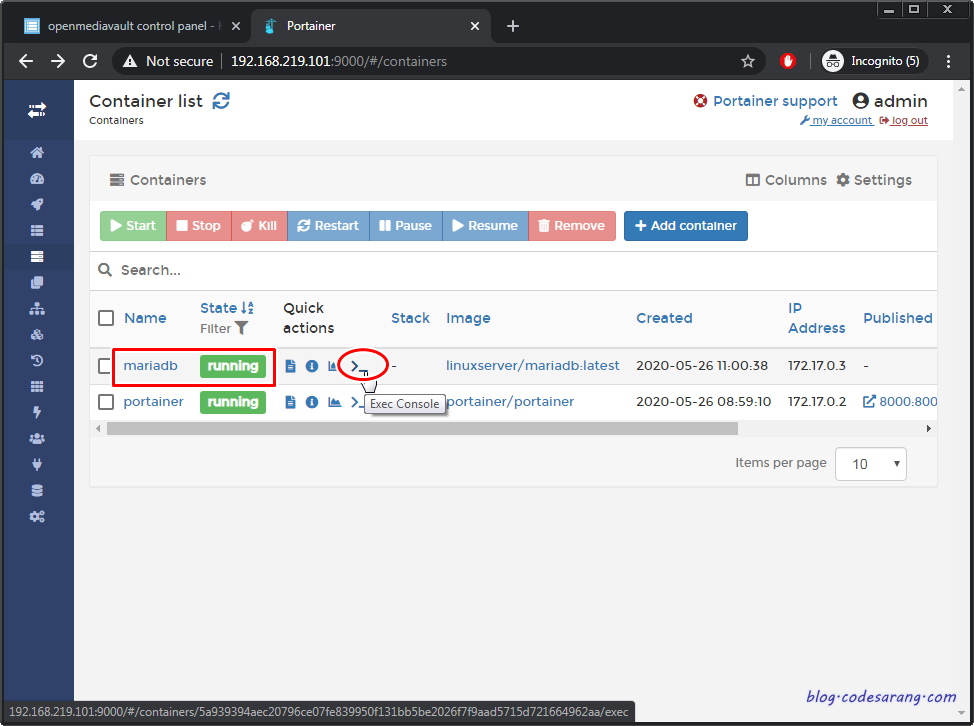Close the openmediavault browser tab
Image resolution: width=974 pixels, height=726 pixels.
click(235, 26)
